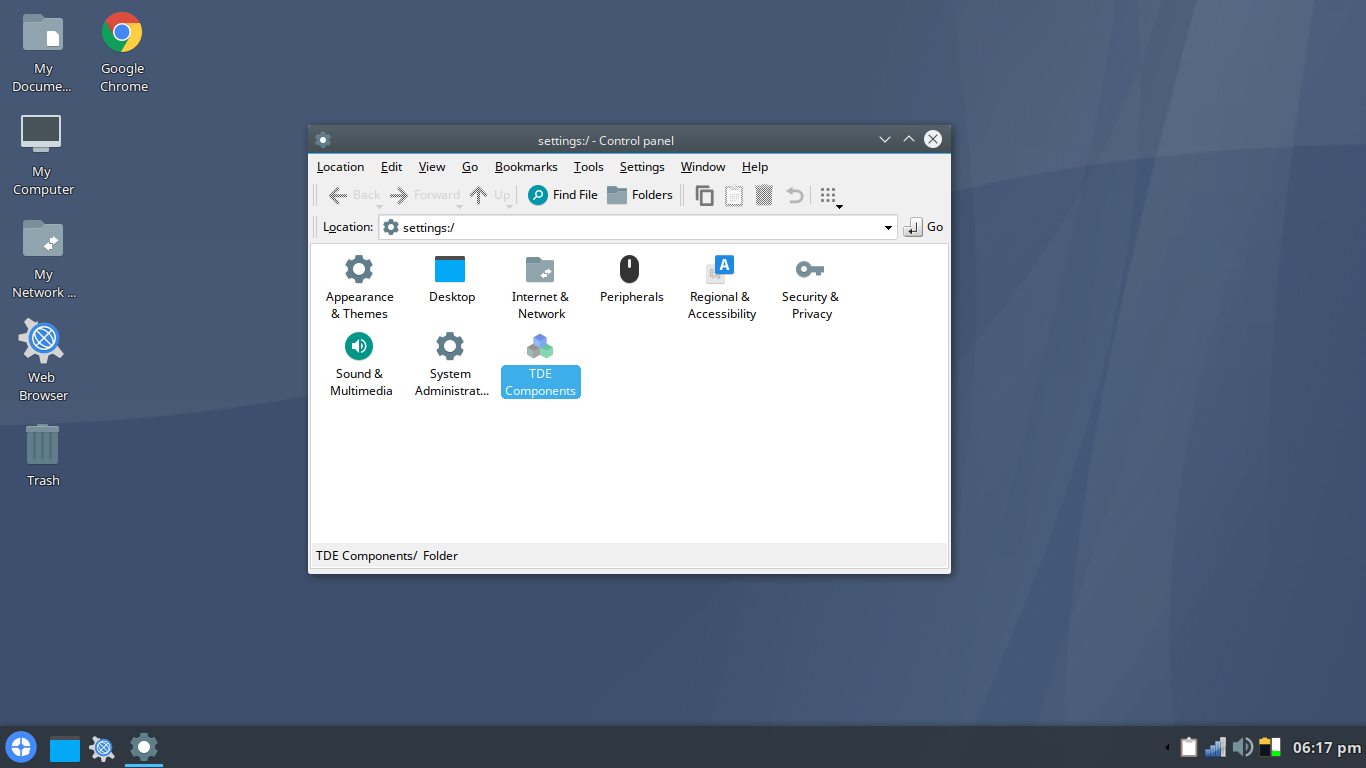The width and height of the screenshot is (1366, 768).
Task: Open Regional & Accessibility category
Action: 721,287
